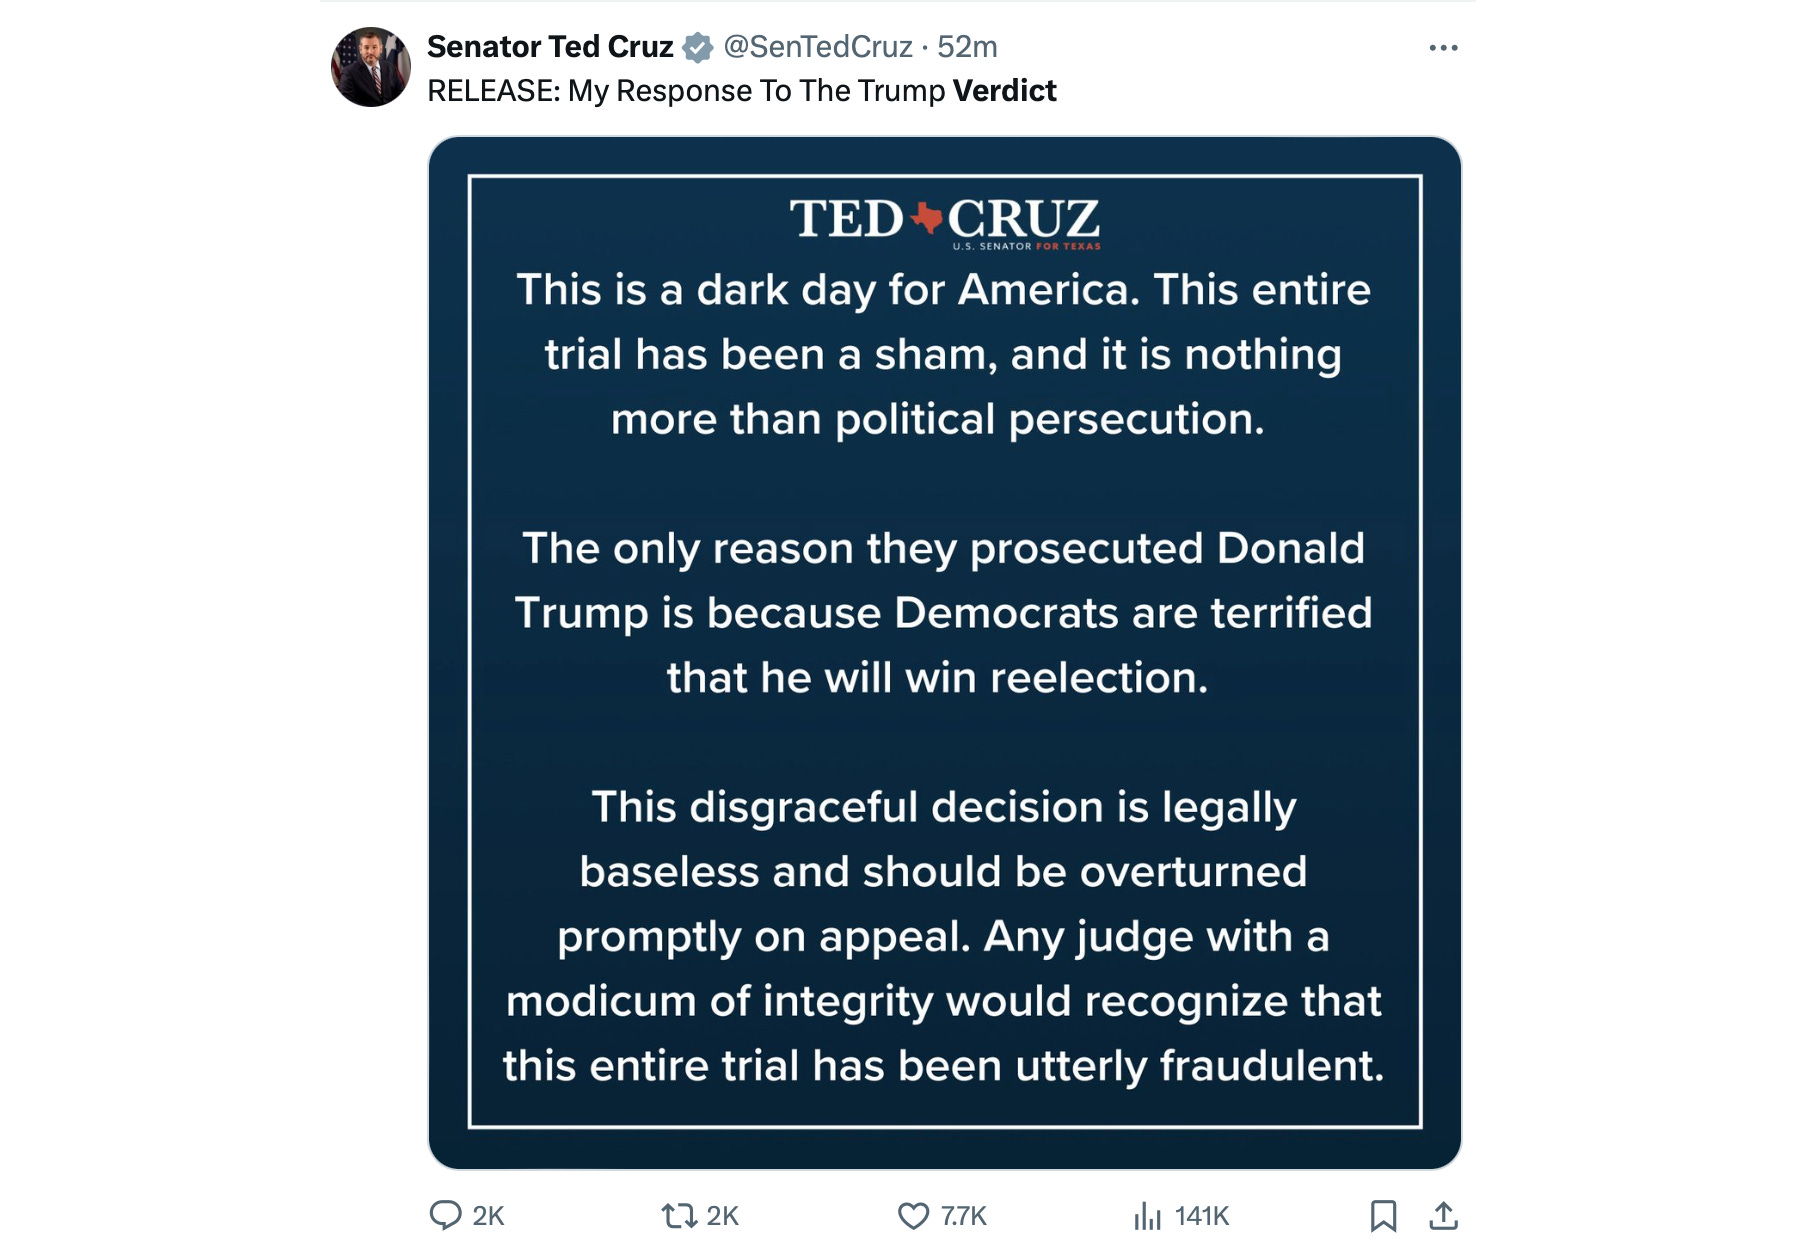Image resolution: width=1796 pixels, height=1258 pixels.
Task: Click the bold word Verdict
Action: click(x=1004, y=91)
